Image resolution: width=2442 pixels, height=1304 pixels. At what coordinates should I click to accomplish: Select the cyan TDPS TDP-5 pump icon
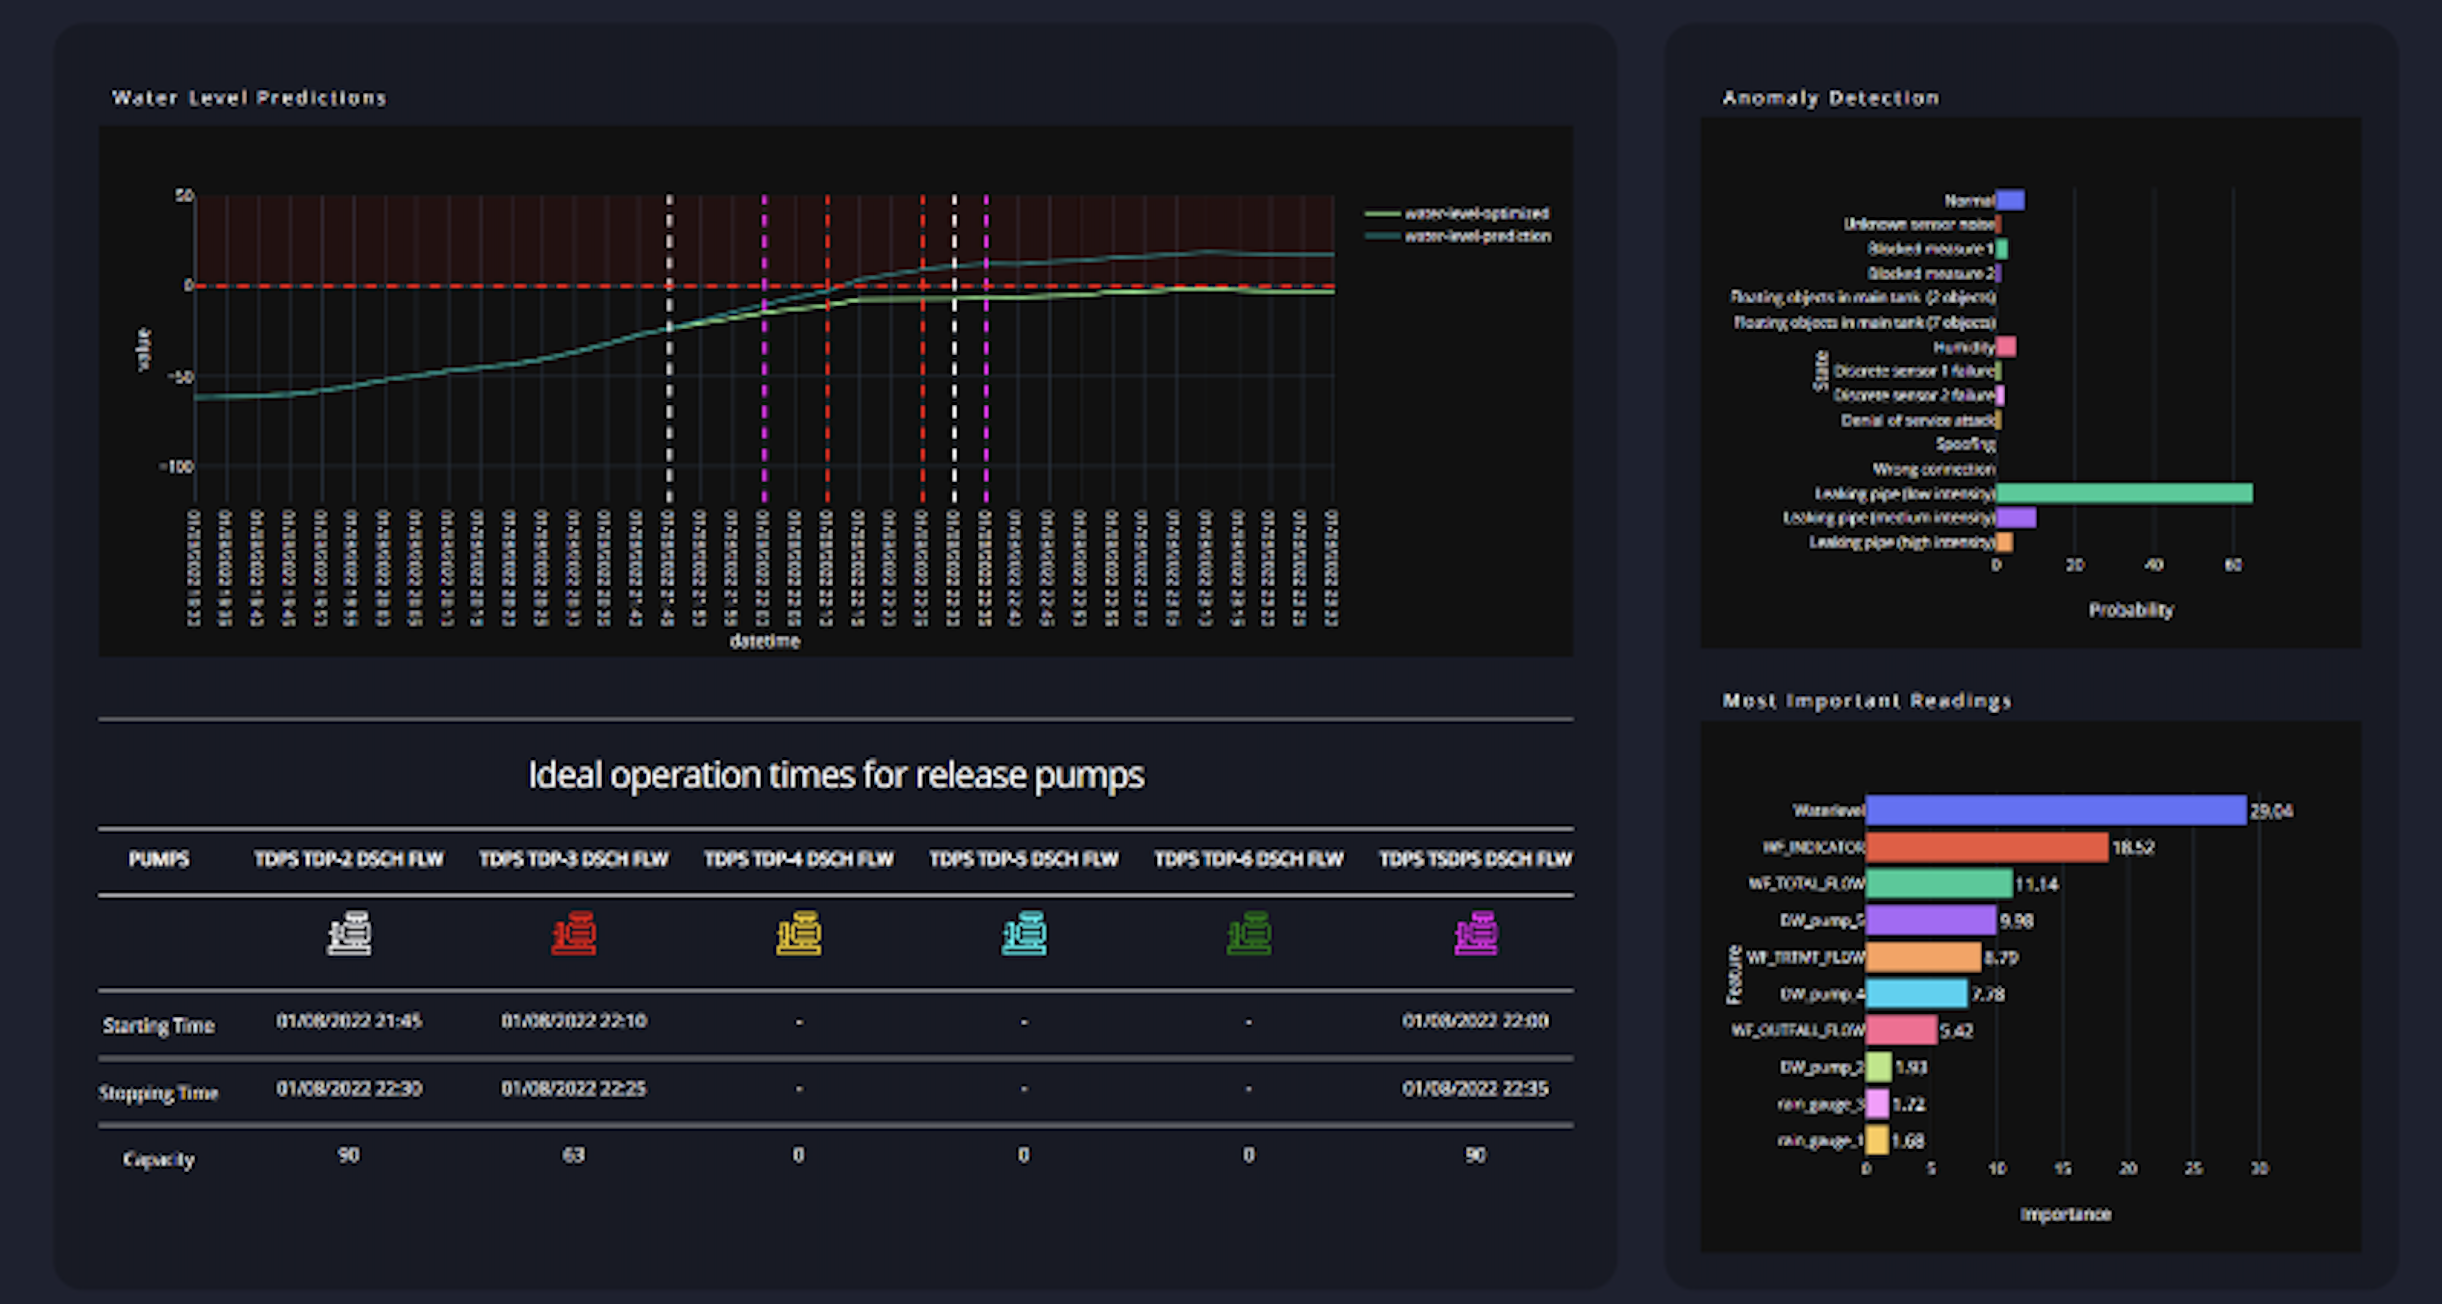click(x=1023, y=933)
